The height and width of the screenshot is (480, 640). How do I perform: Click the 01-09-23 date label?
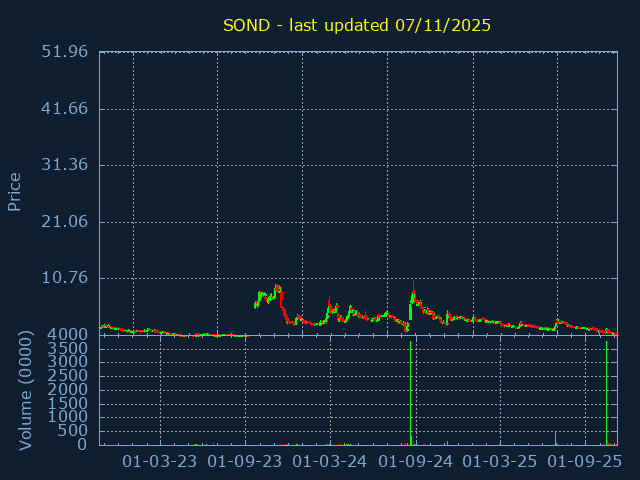(245, 461)
